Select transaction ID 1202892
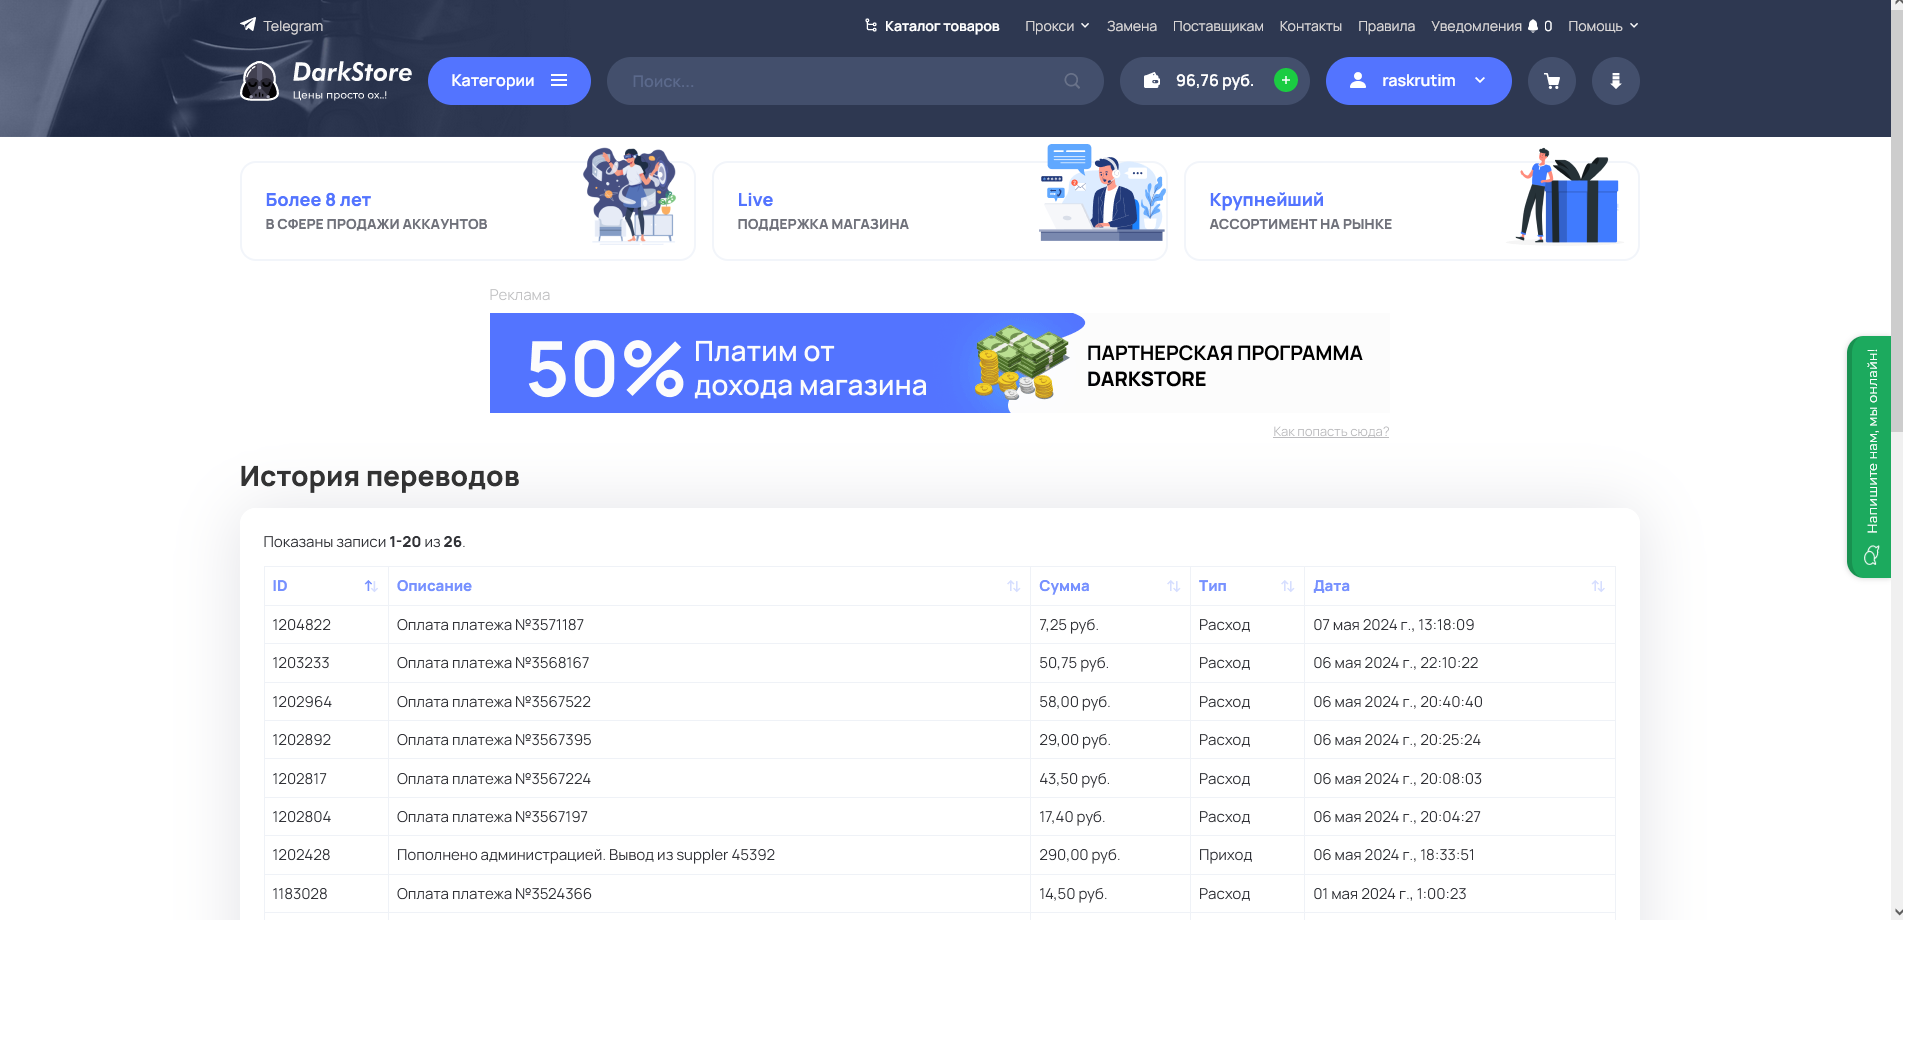Screen dimensions: 1920x1040 click(x=302, y=740)
